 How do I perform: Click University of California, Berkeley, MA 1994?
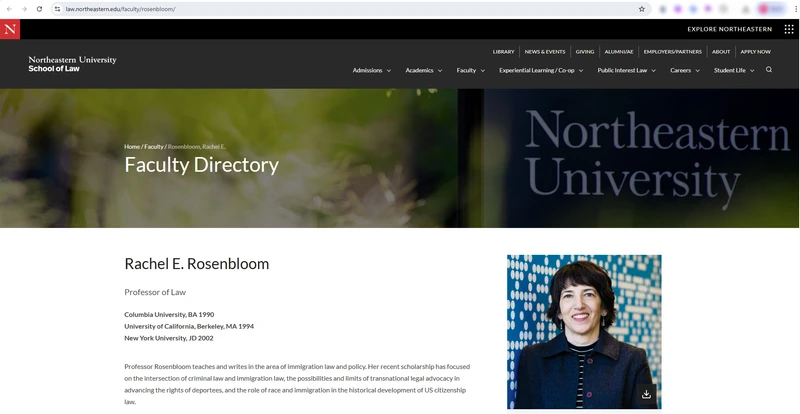pos(189,326)
